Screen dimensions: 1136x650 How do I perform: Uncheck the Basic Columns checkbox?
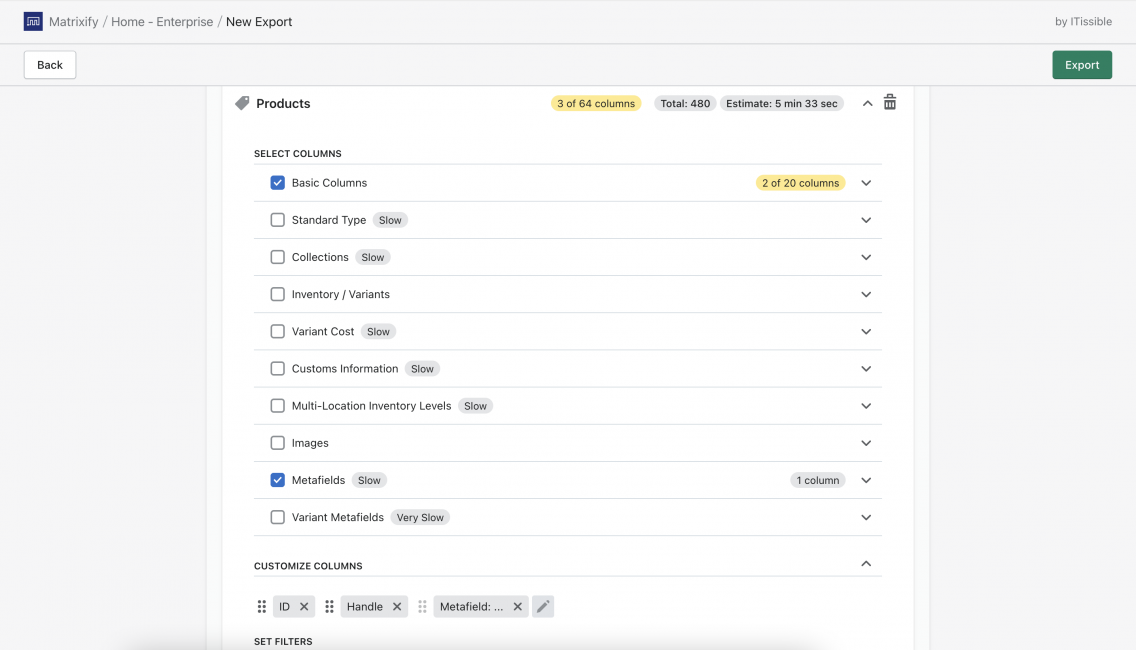[277, 183]
